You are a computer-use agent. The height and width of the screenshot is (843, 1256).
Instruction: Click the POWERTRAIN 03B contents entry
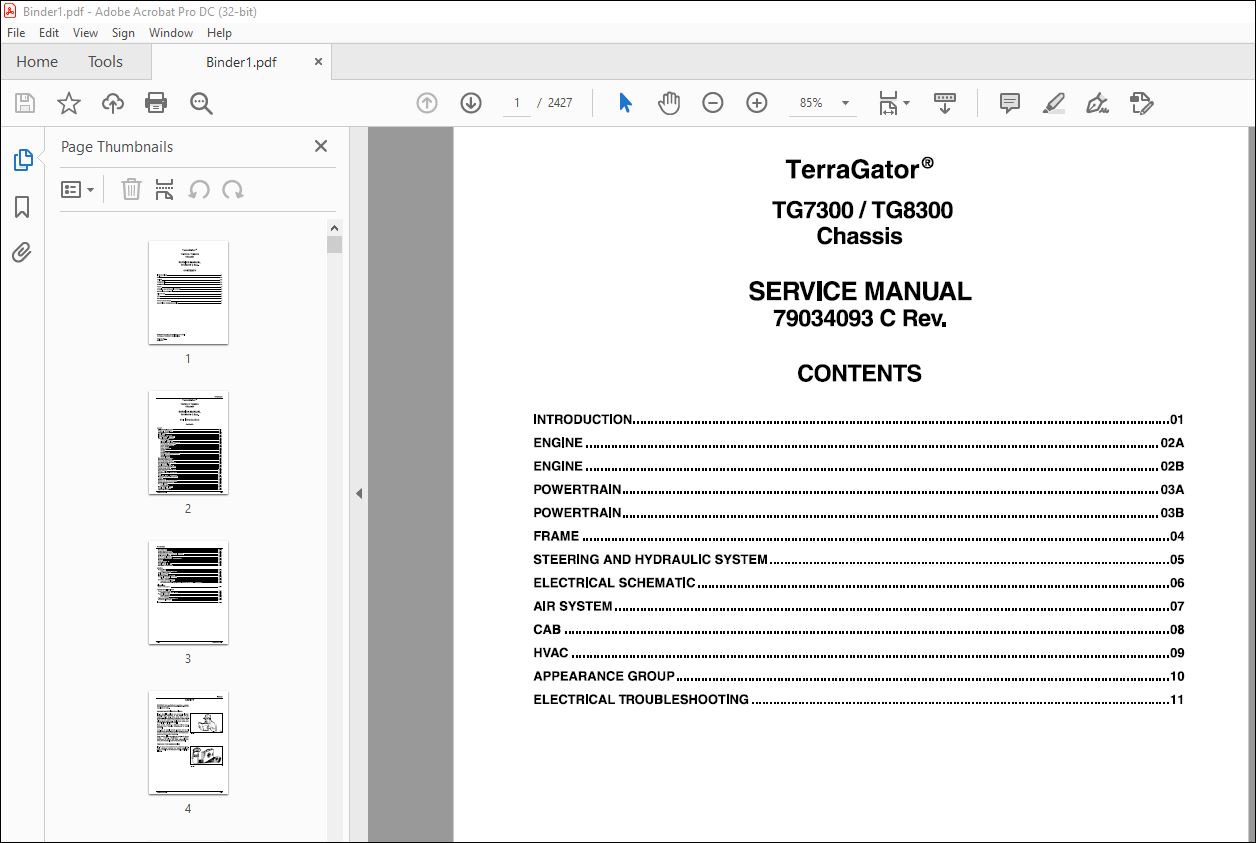click(x=858, y=513)
